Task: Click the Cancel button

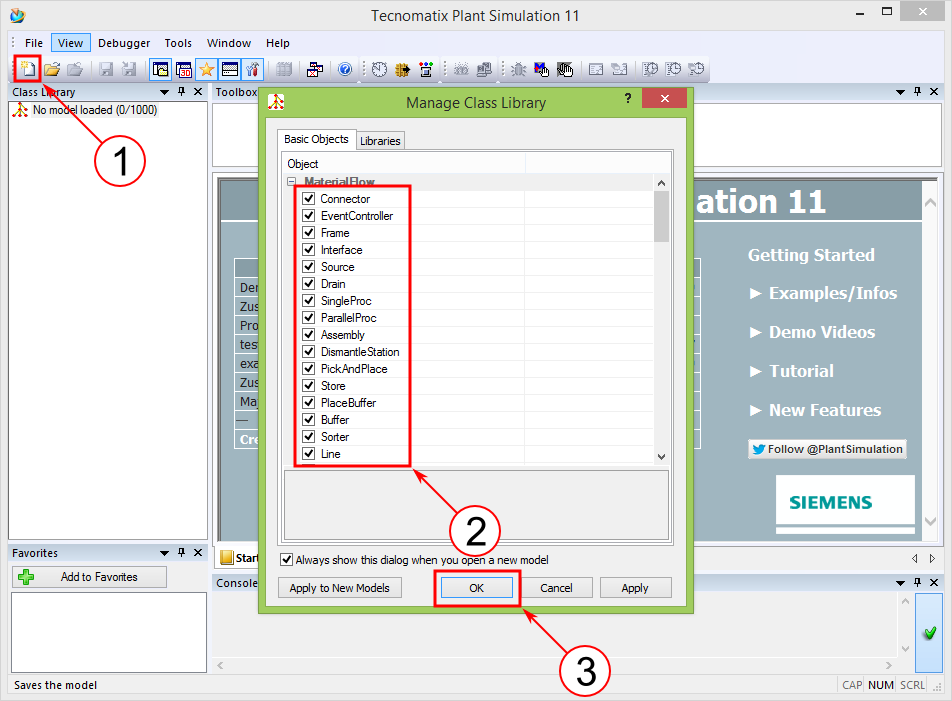Action: pos(556,588)
